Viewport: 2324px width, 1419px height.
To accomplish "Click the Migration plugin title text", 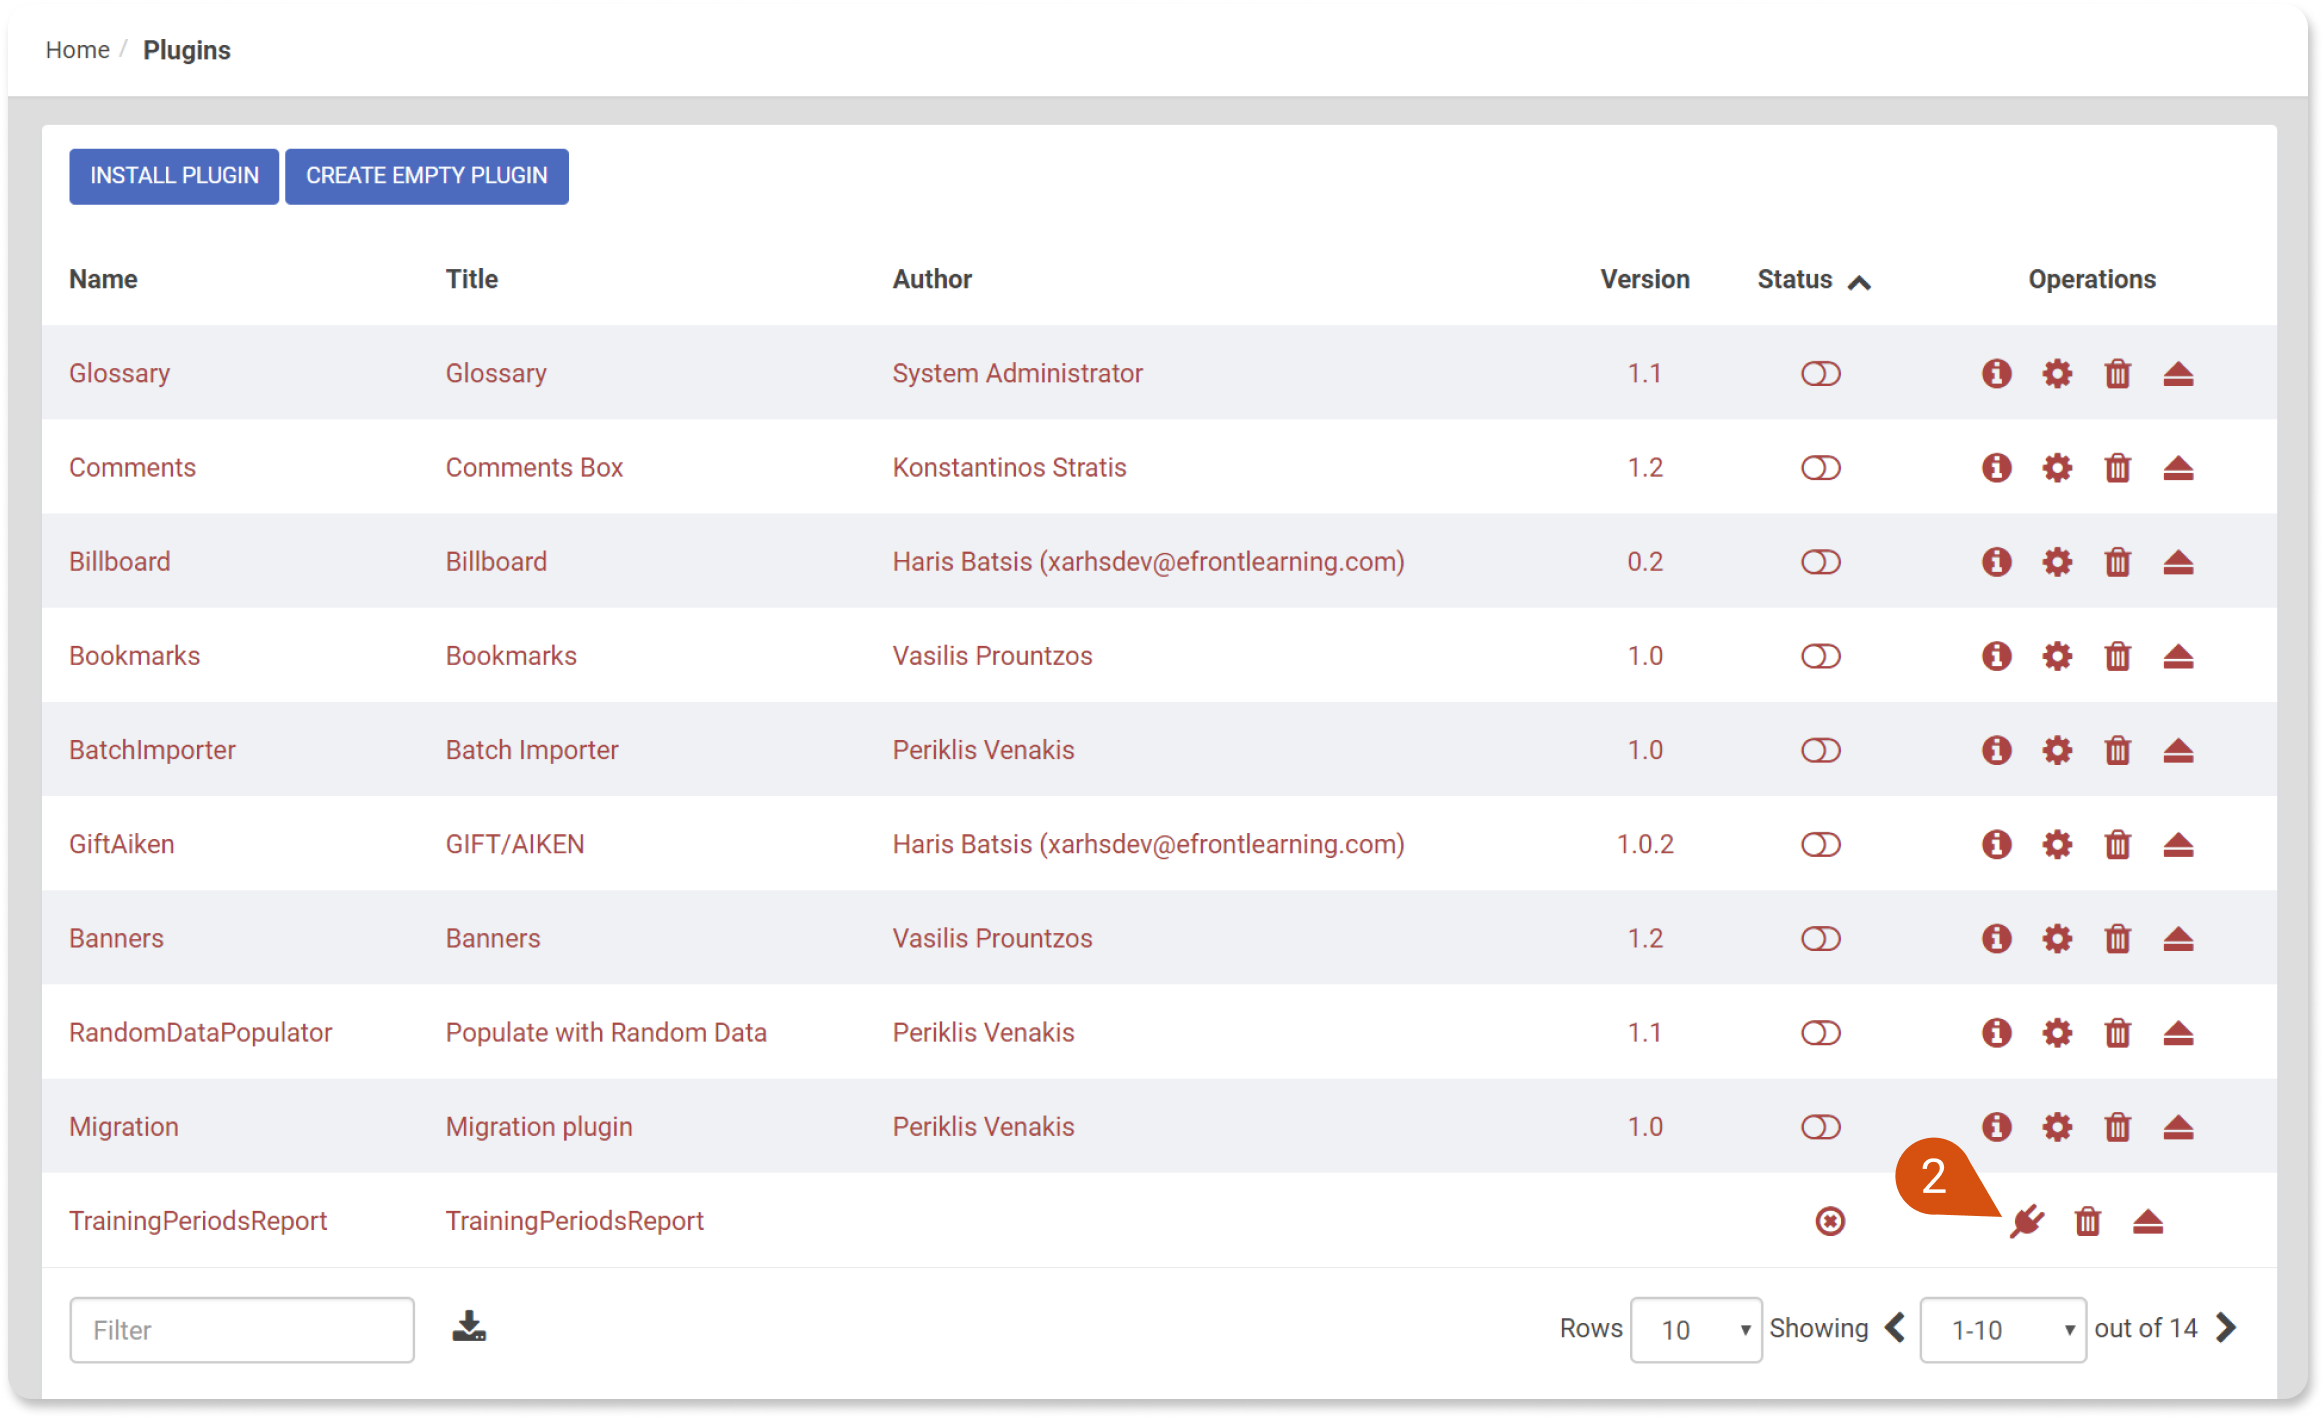I will click(x=539, y=1127).
